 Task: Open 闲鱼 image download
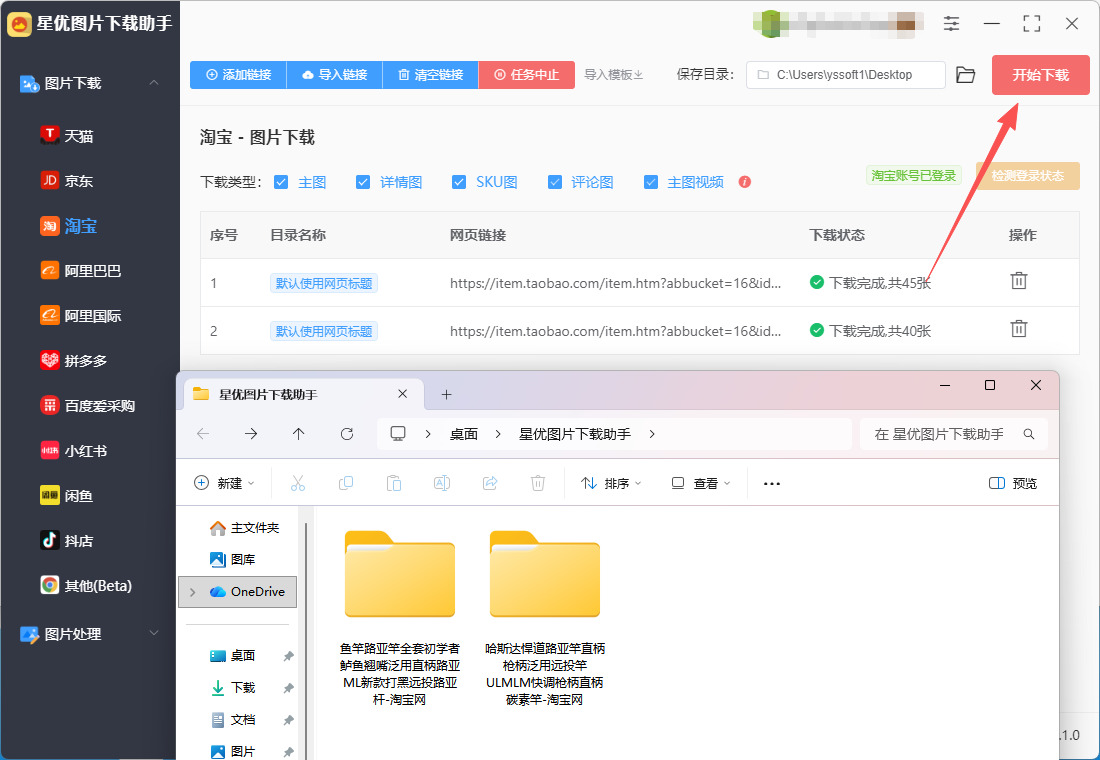(67, 495)
